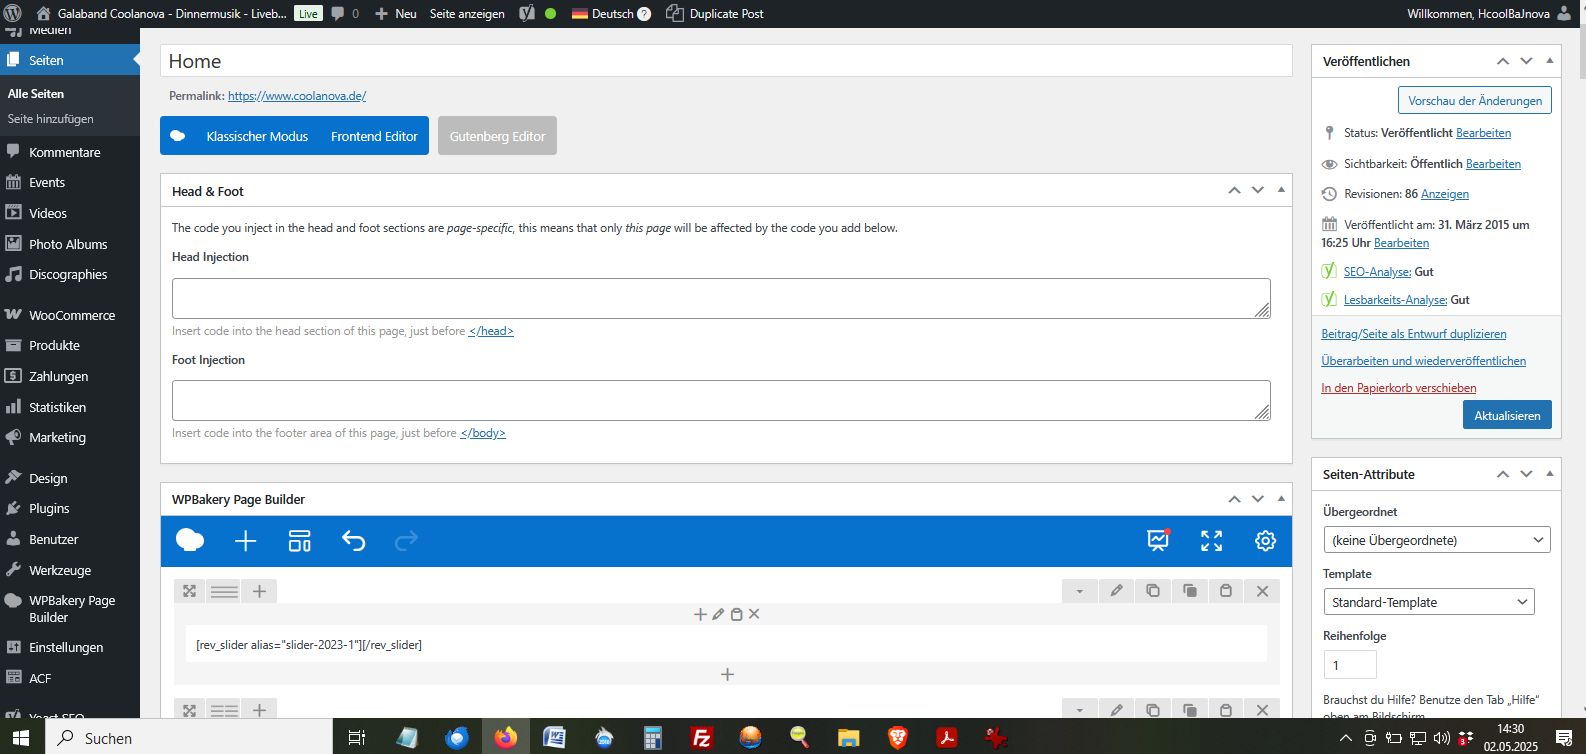Enter WPBakery fullscreen mode

[x=1211, y=541]
